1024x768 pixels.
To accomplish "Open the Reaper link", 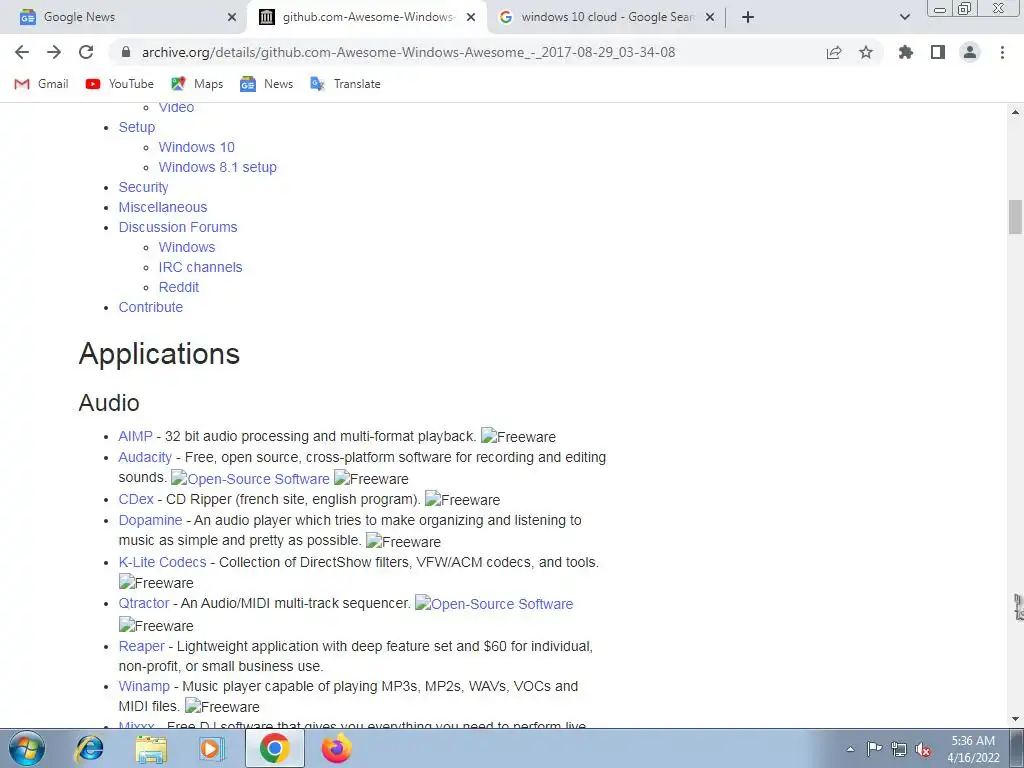I will click(x=141, y=647).
